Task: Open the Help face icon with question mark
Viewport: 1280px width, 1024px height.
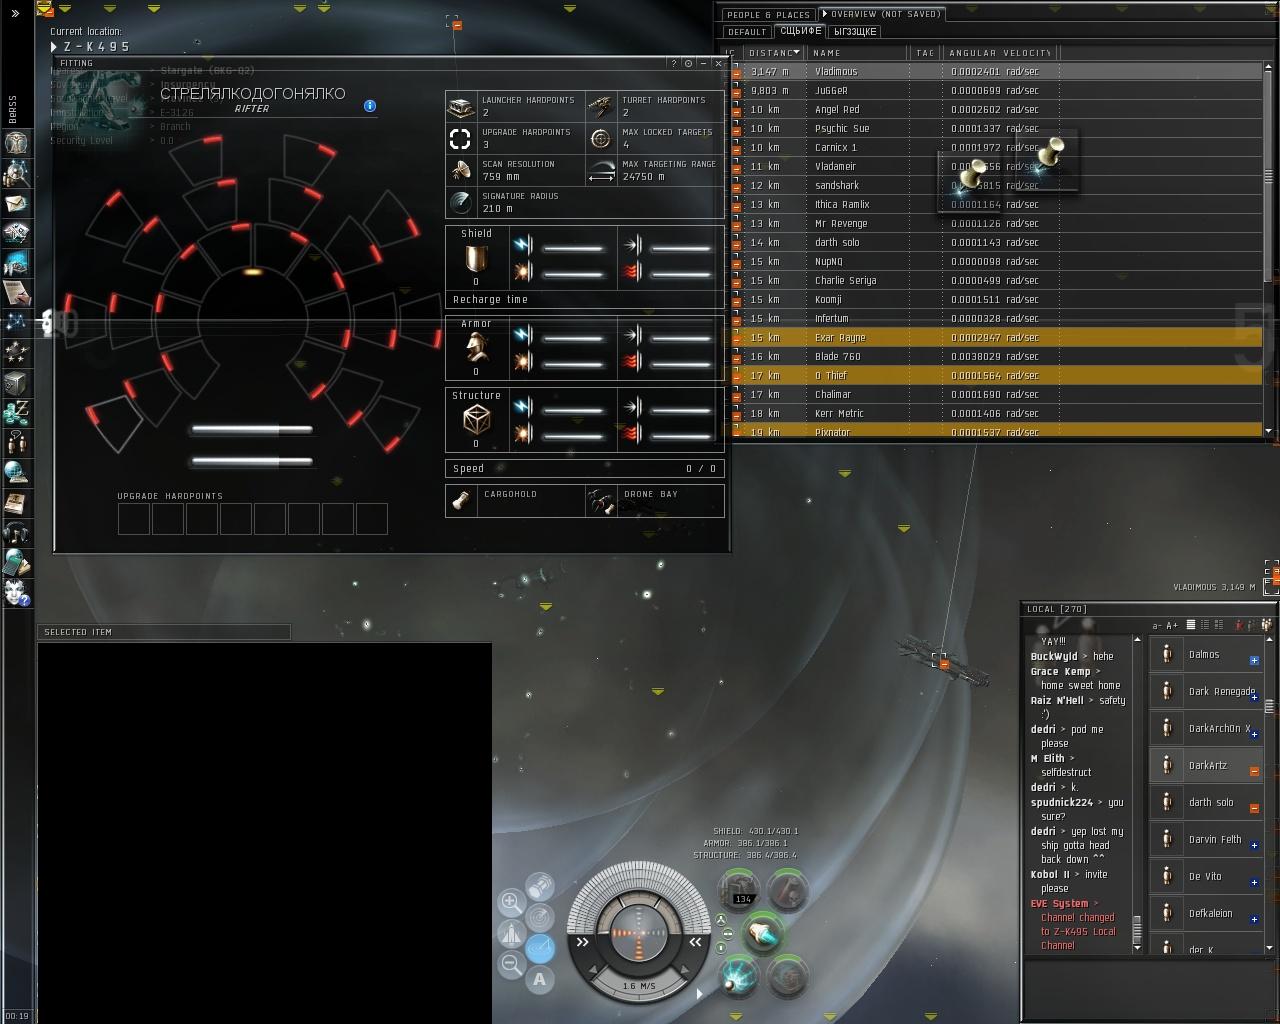Action: tap(15, 592)
